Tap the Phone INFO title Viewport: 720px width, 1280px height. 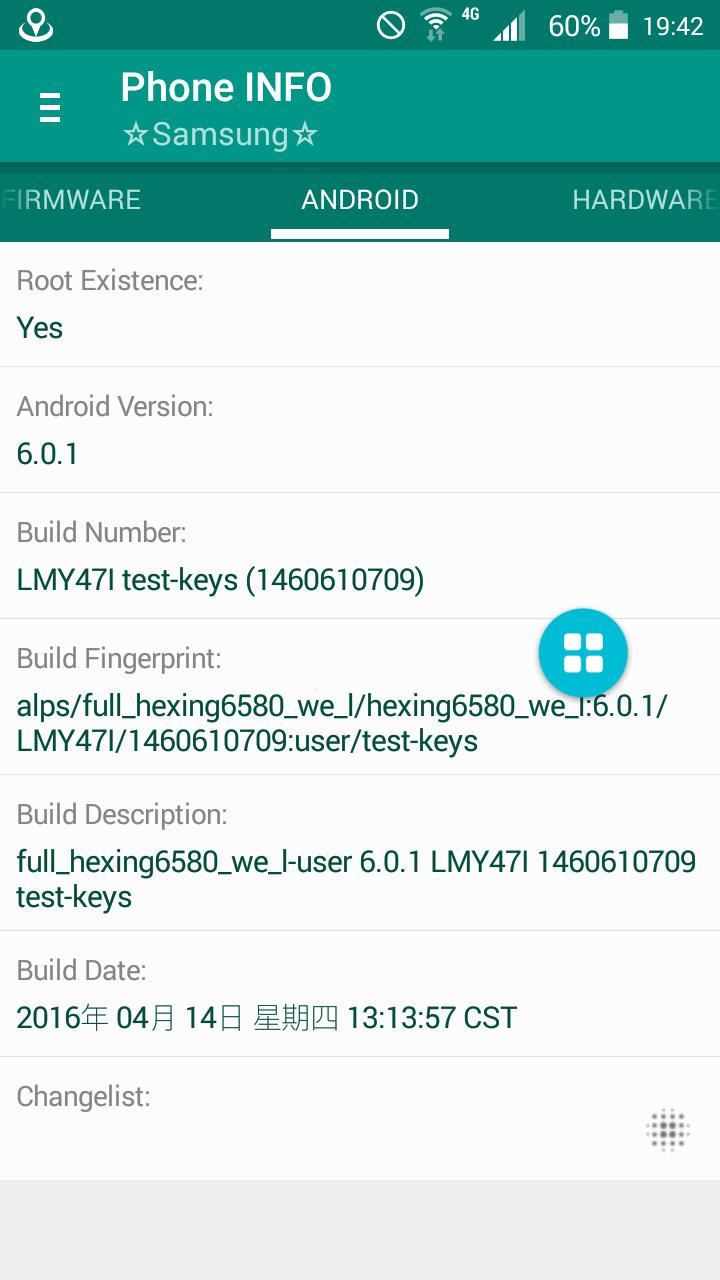[226, 88]
